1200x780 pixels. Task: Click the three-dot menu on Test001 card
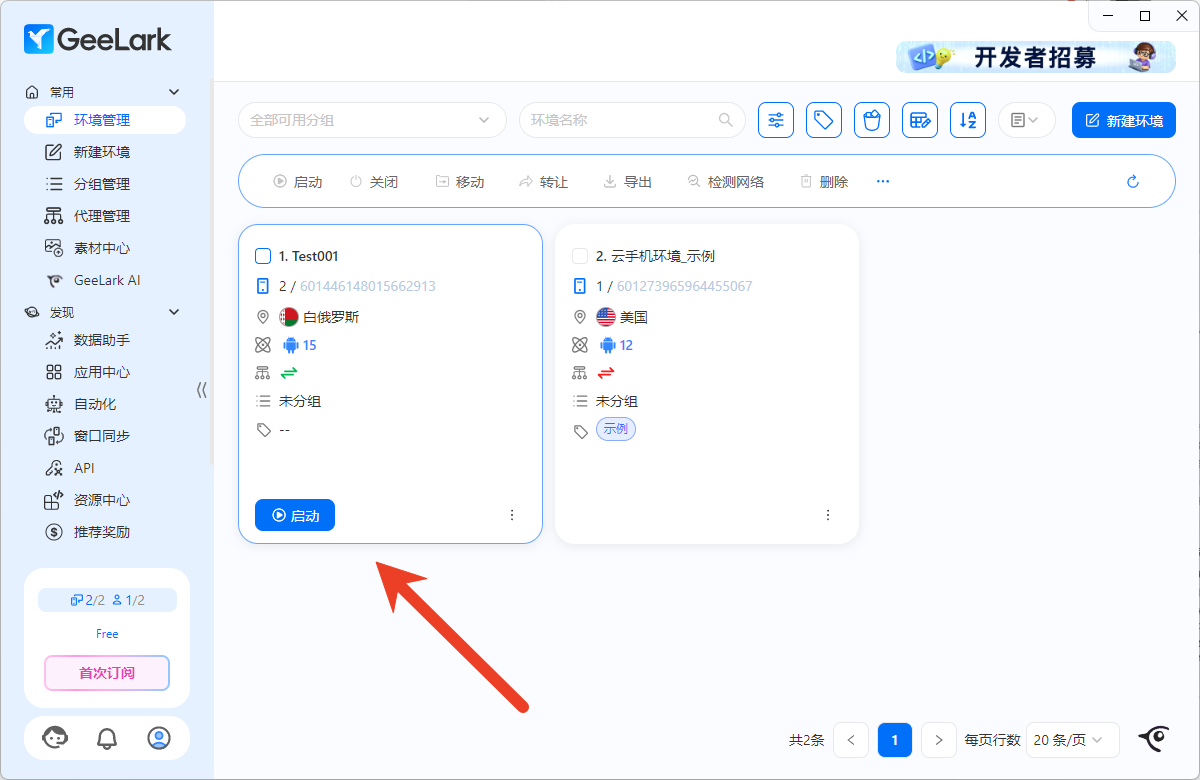[512, 515]
